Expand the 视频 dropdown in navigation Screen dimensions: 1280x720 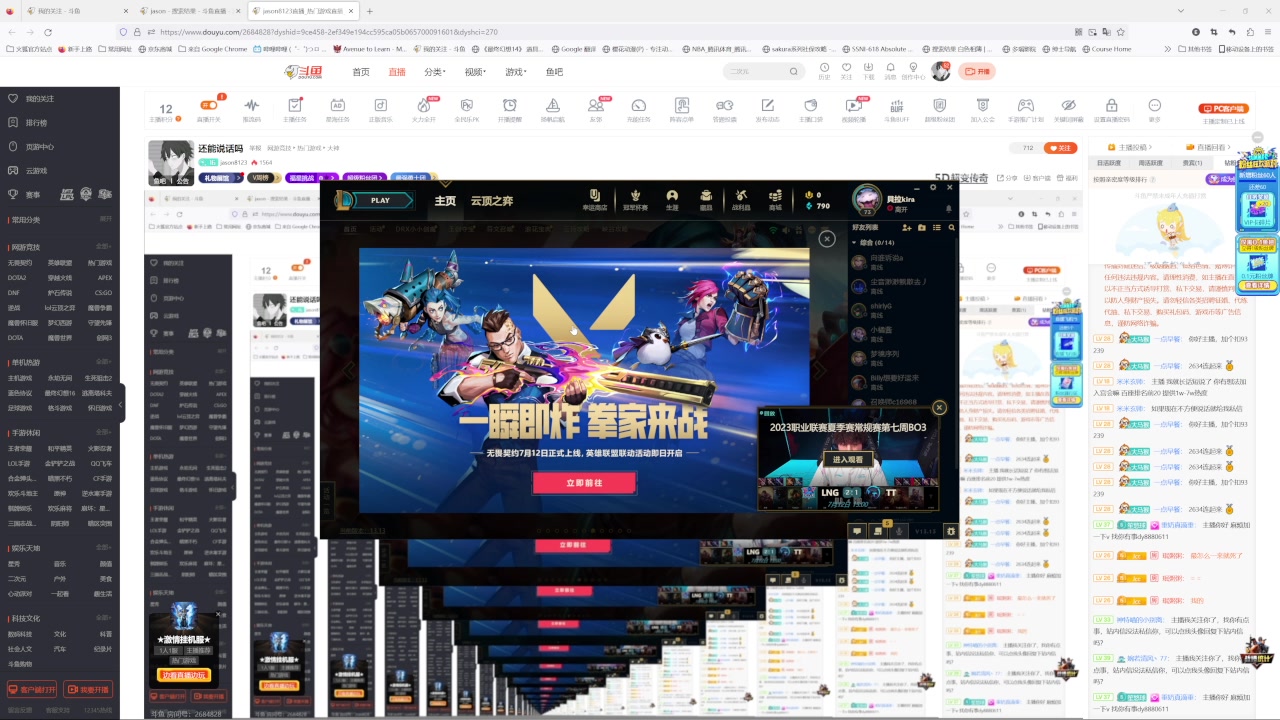tap(475, 72)
